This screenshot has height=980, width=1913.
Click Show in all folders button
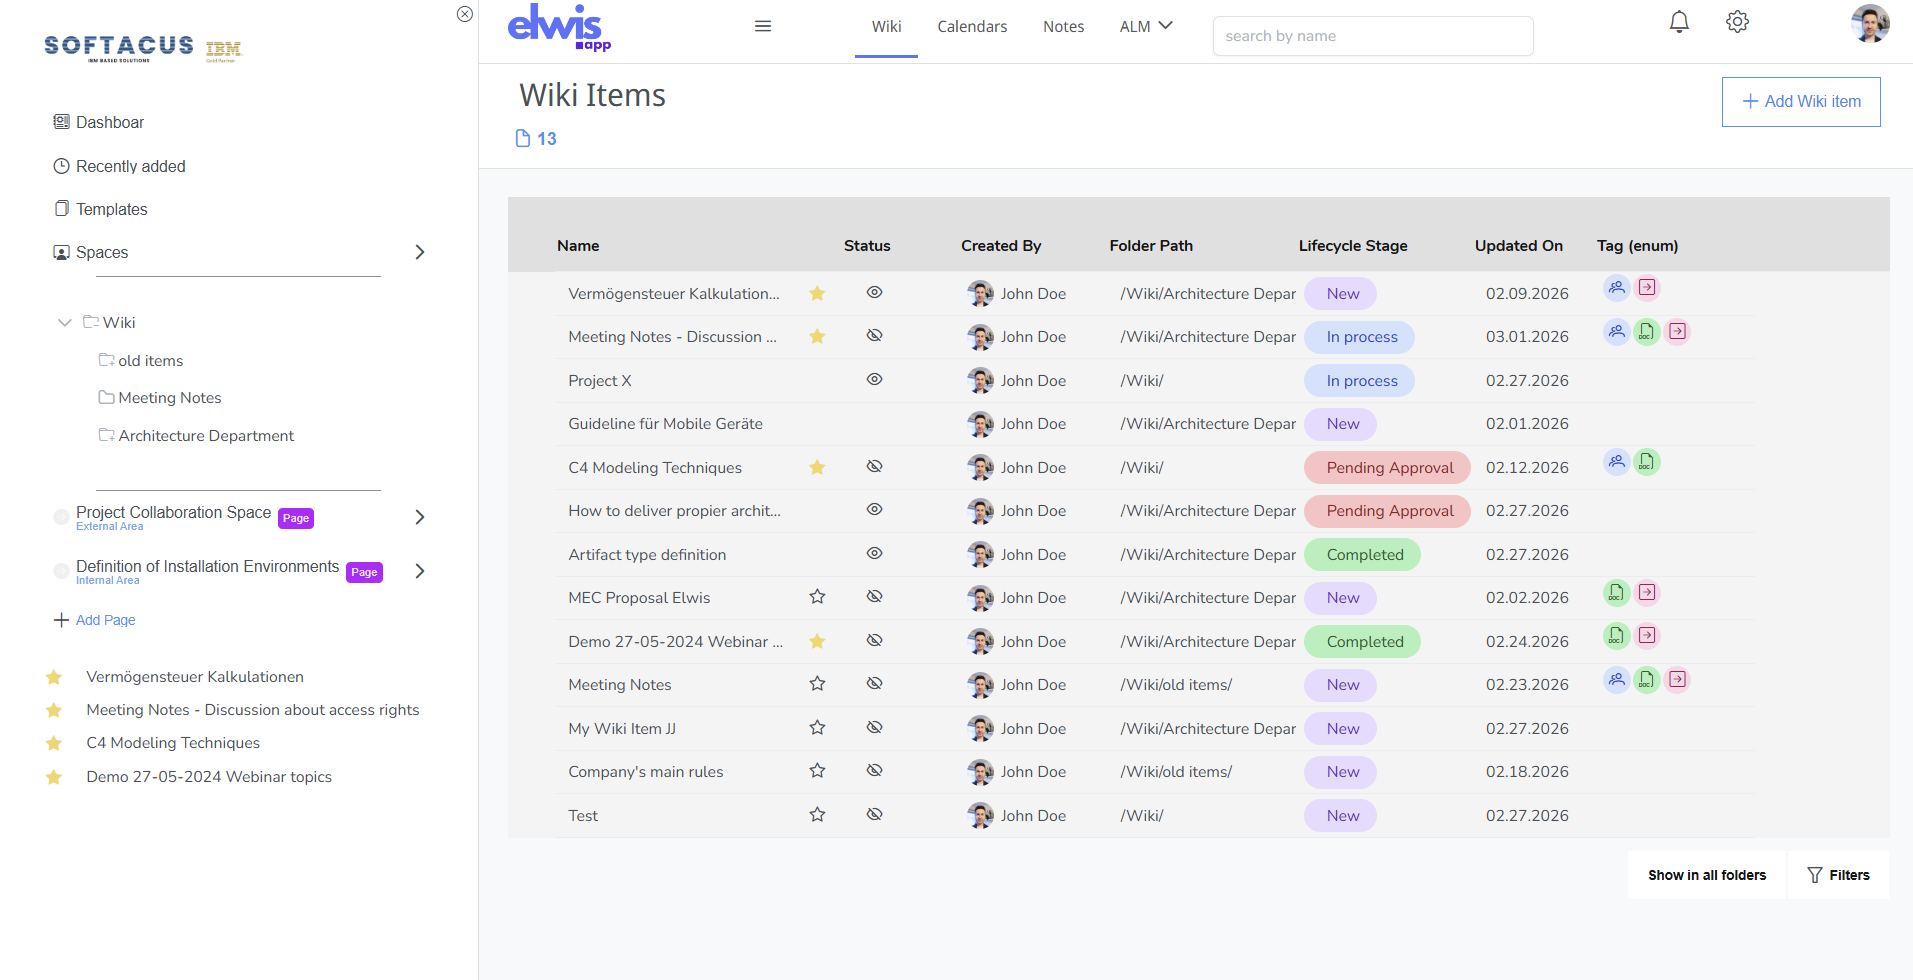(x=1706, y=875)
